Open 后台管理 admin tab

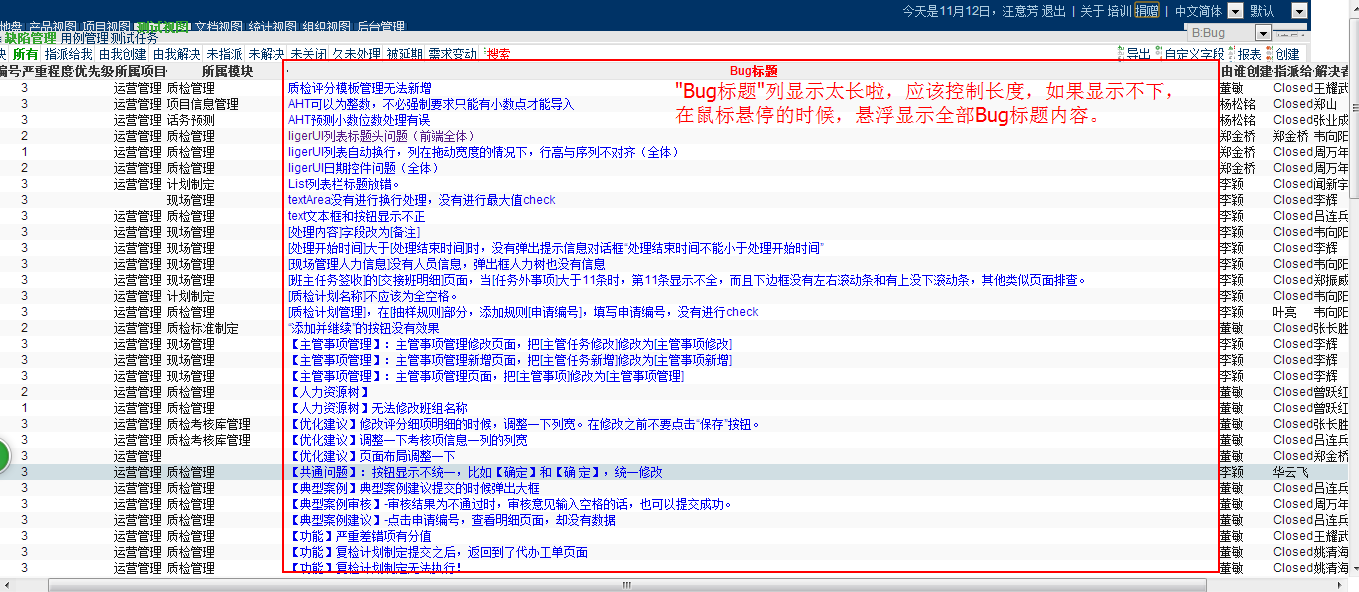click(381, 27)
